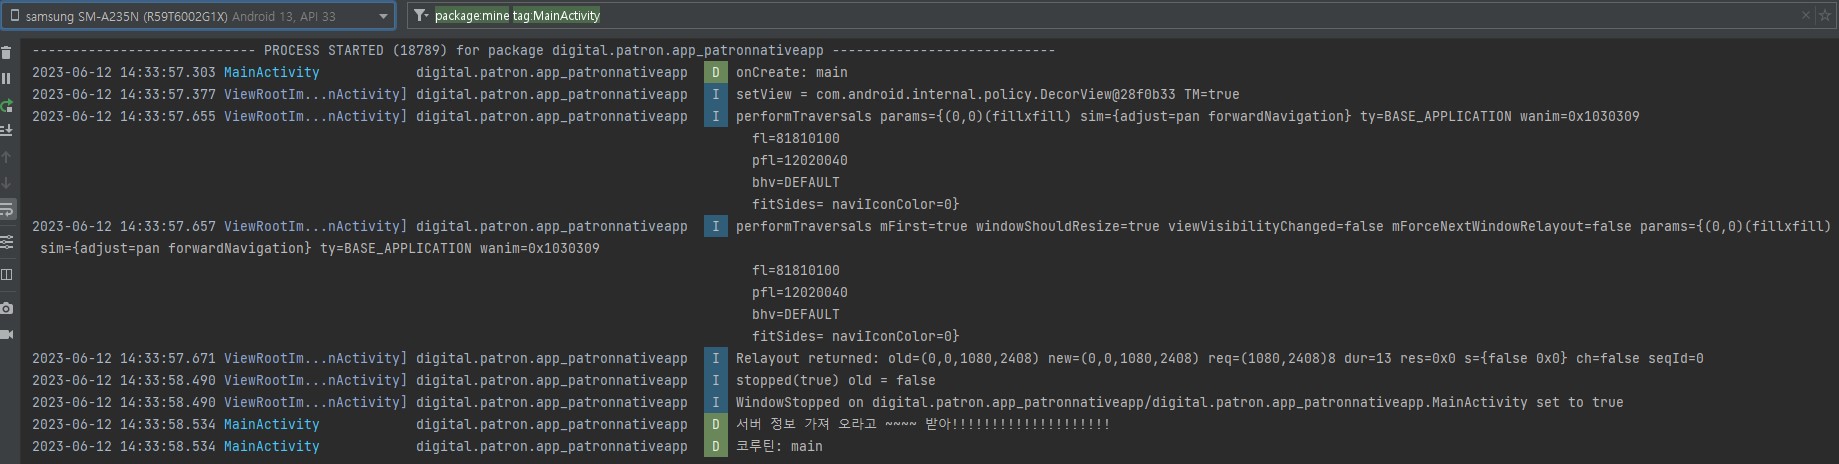Image resolution: width=1839 pixels, height=464 pixels.
Task: Click the D level badge on the 서버 정보 row
Action: tap(716, 424)
